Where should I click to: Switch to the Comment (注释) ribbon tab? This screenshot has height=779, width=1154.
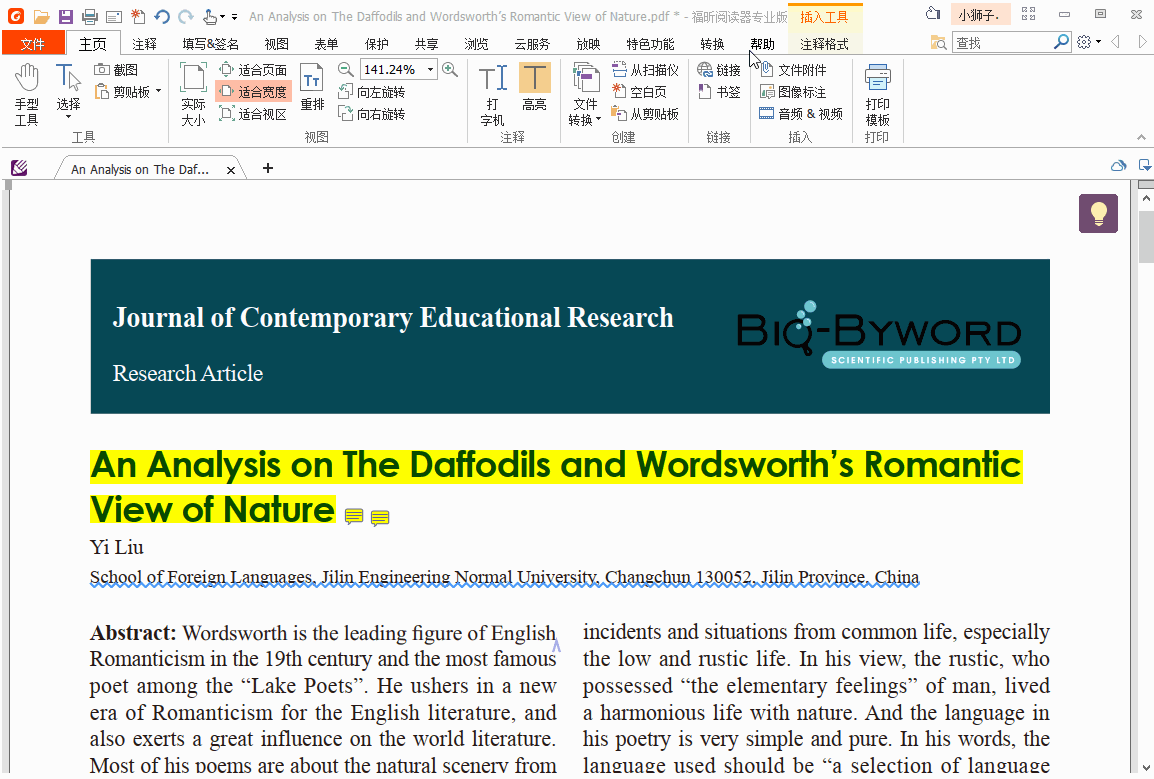coord(145,44)
